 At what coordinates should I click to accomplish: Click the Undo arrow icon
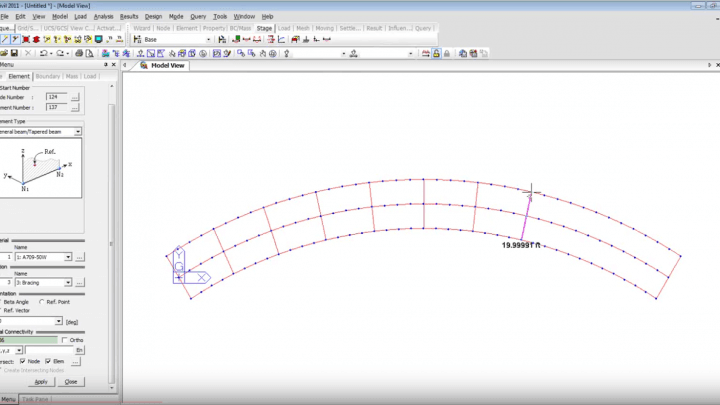(x=43, y=54)
